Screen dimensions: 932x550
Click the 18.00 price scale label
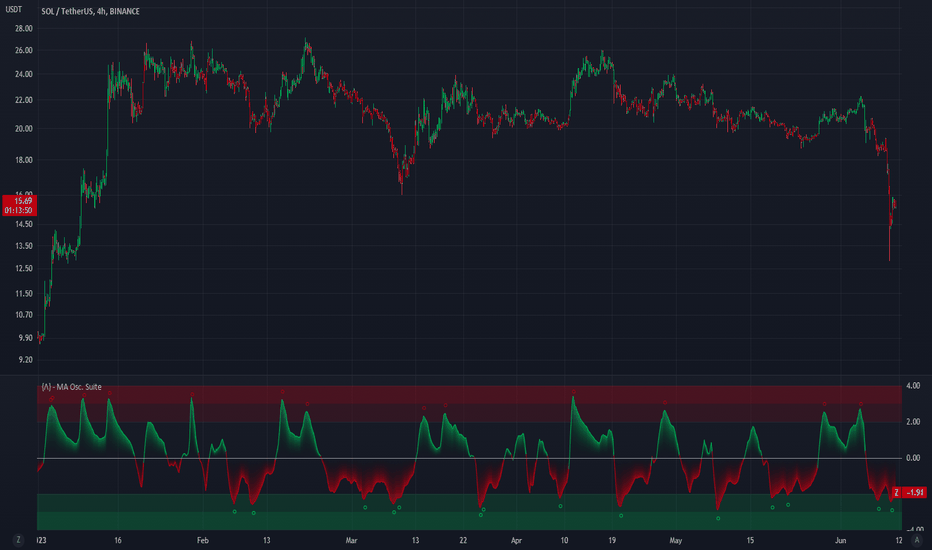(24, 160)
